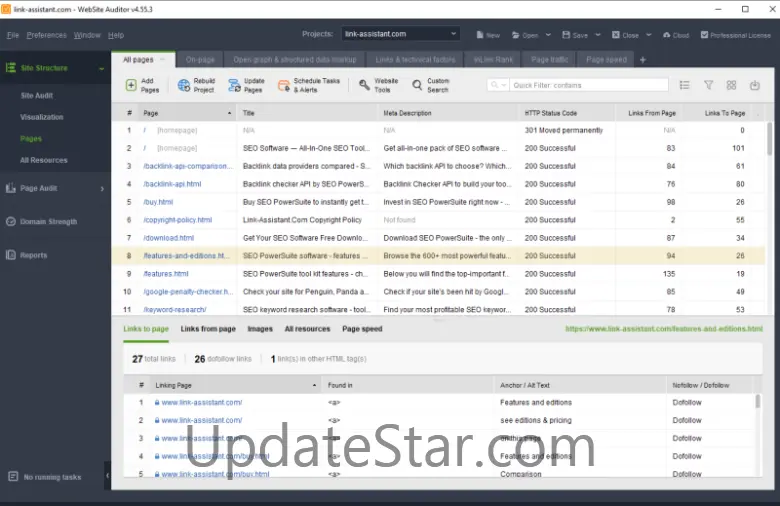Open Page Audit sidebar section

click(55, 188)
